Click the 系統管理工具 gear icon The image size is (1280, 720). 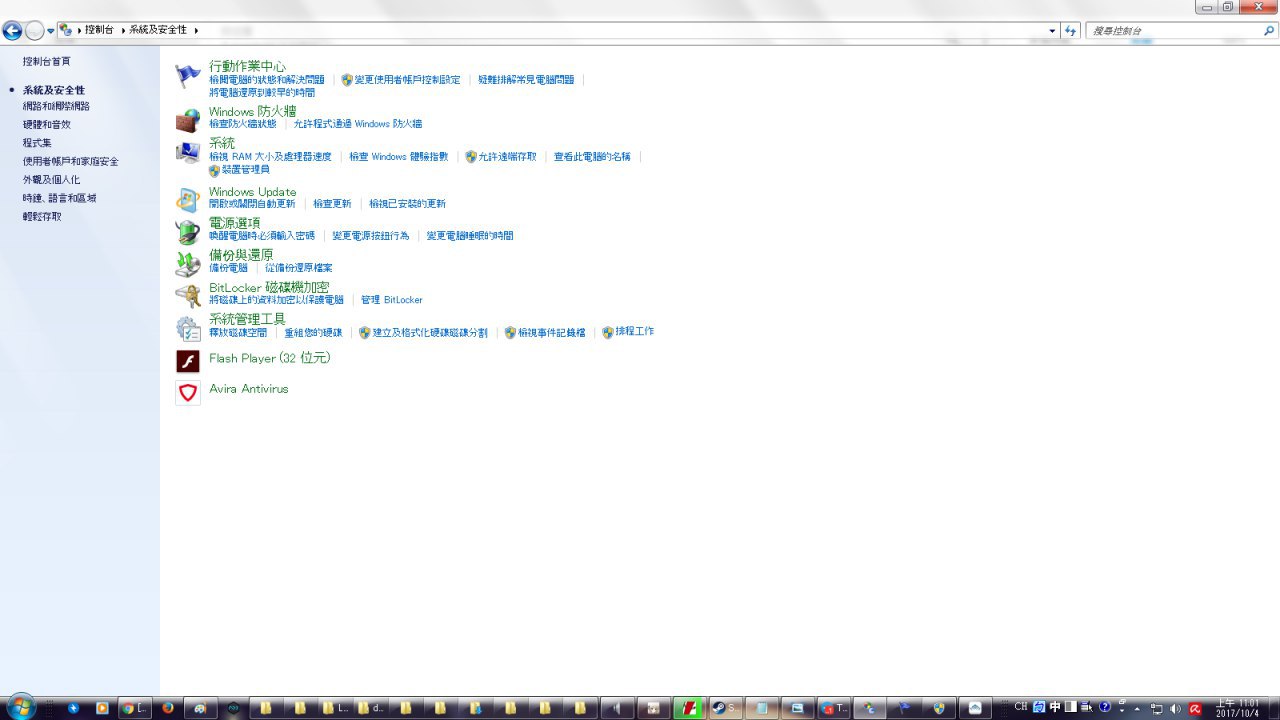[188, 328]
